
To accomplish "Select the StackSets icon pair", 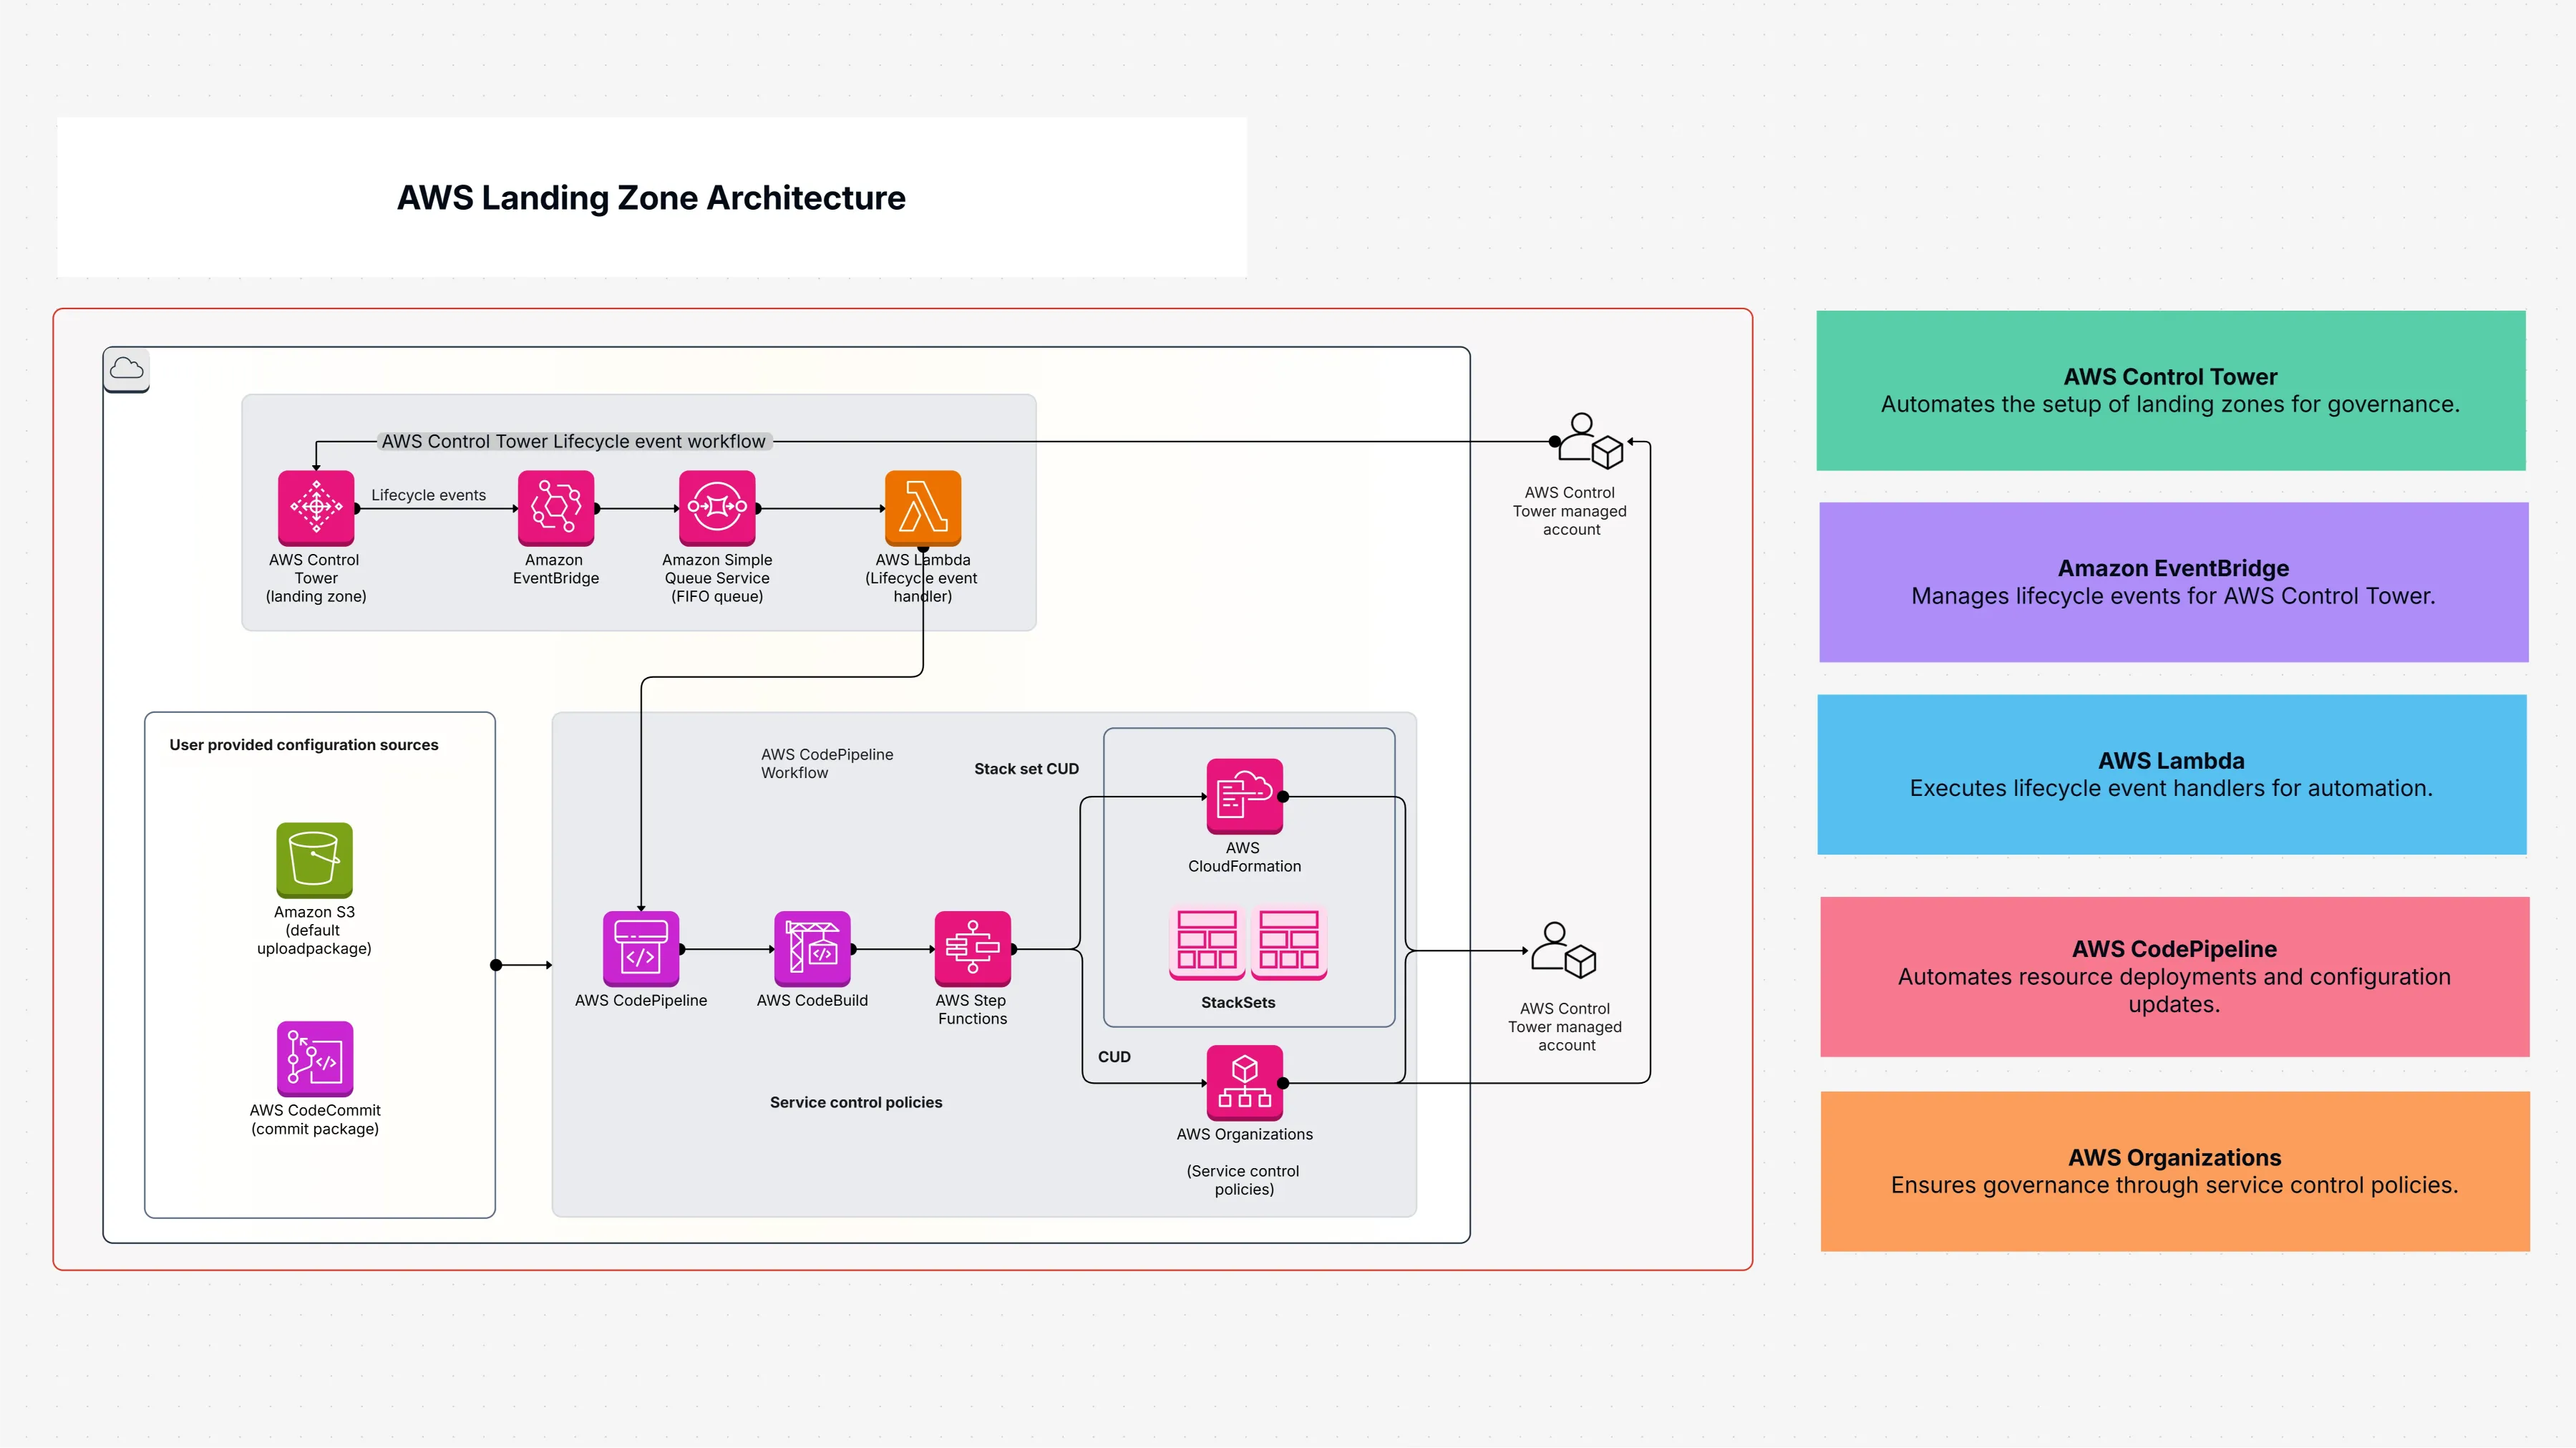I will click(1248, 942).
